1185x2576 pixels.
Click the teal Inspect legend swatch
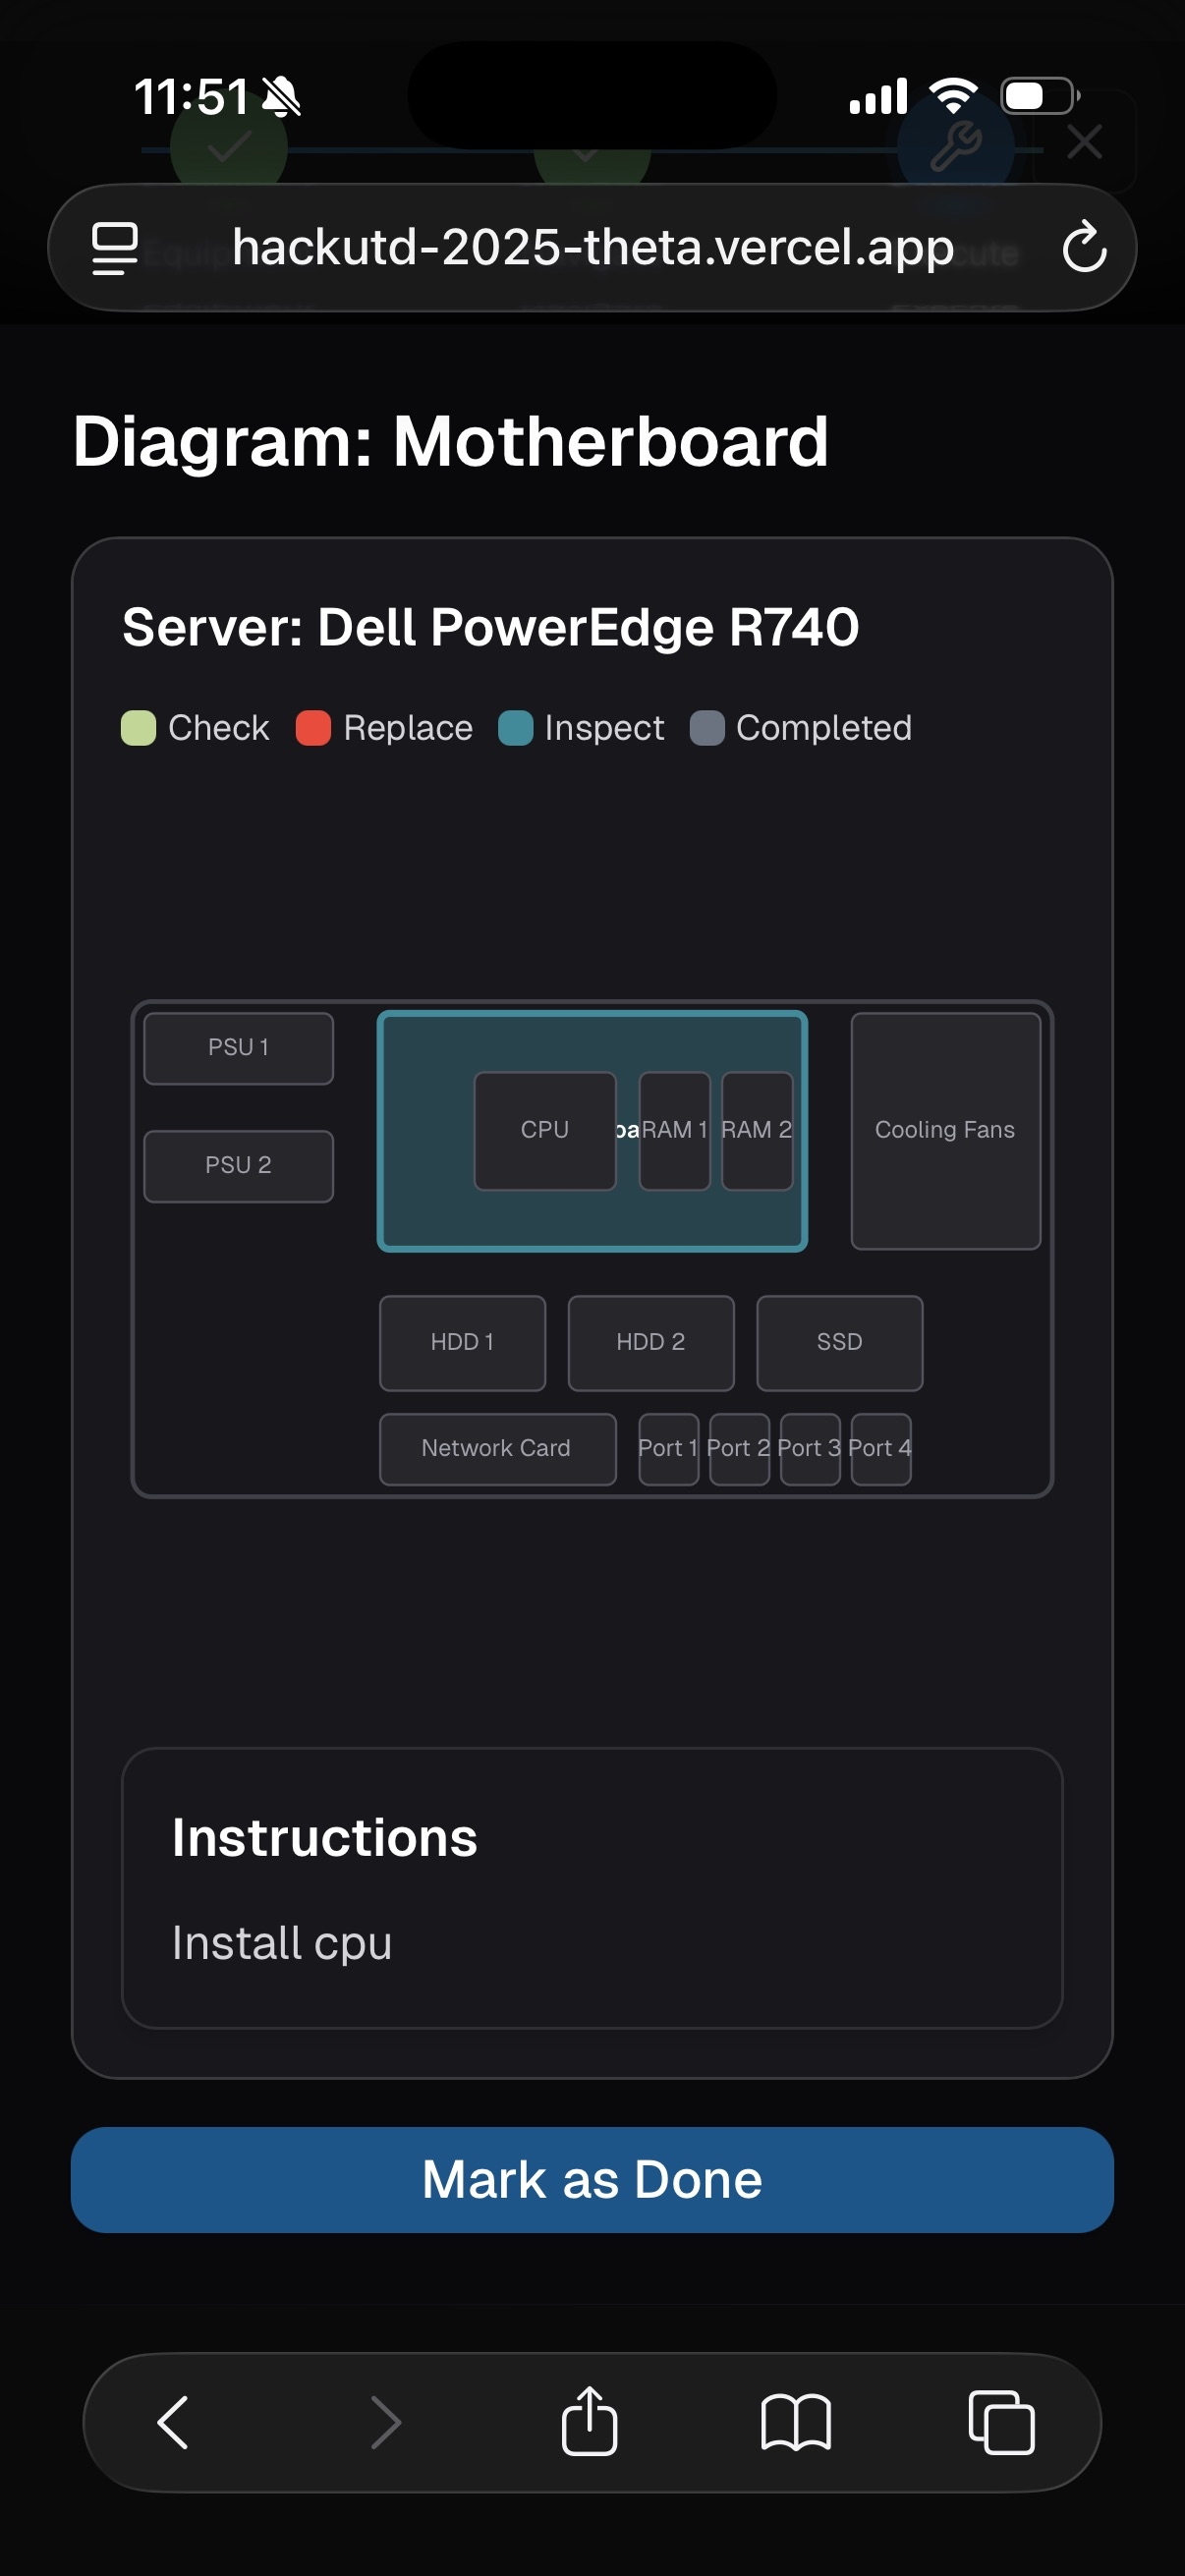point(516,728)
